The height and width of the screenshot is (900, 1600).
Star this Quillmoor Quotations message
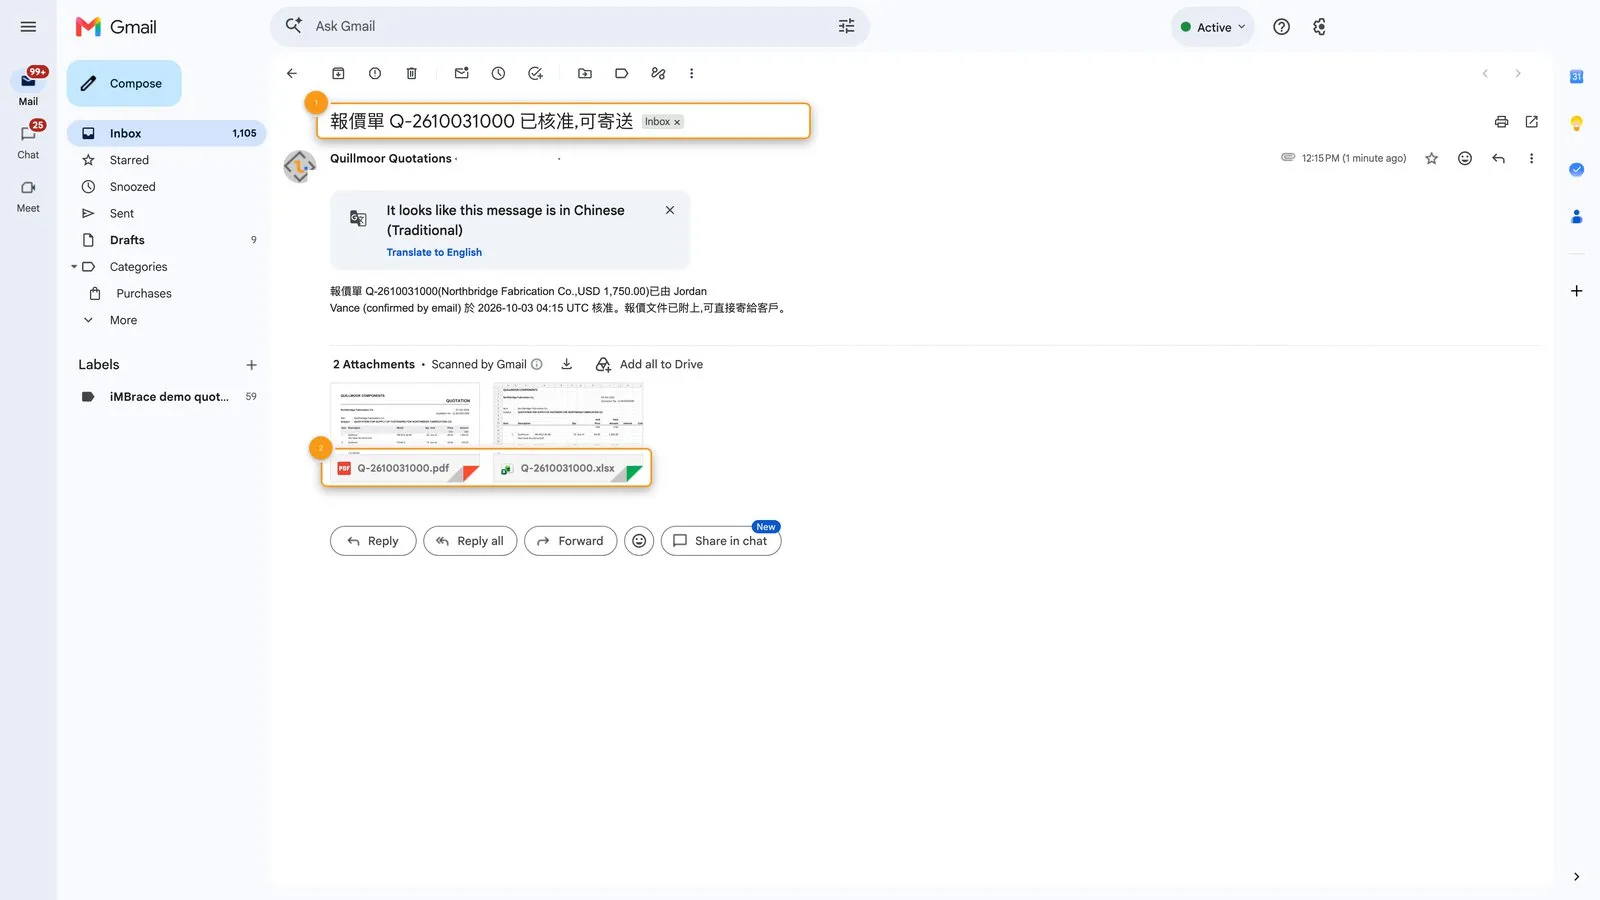tap(1431, 158)
